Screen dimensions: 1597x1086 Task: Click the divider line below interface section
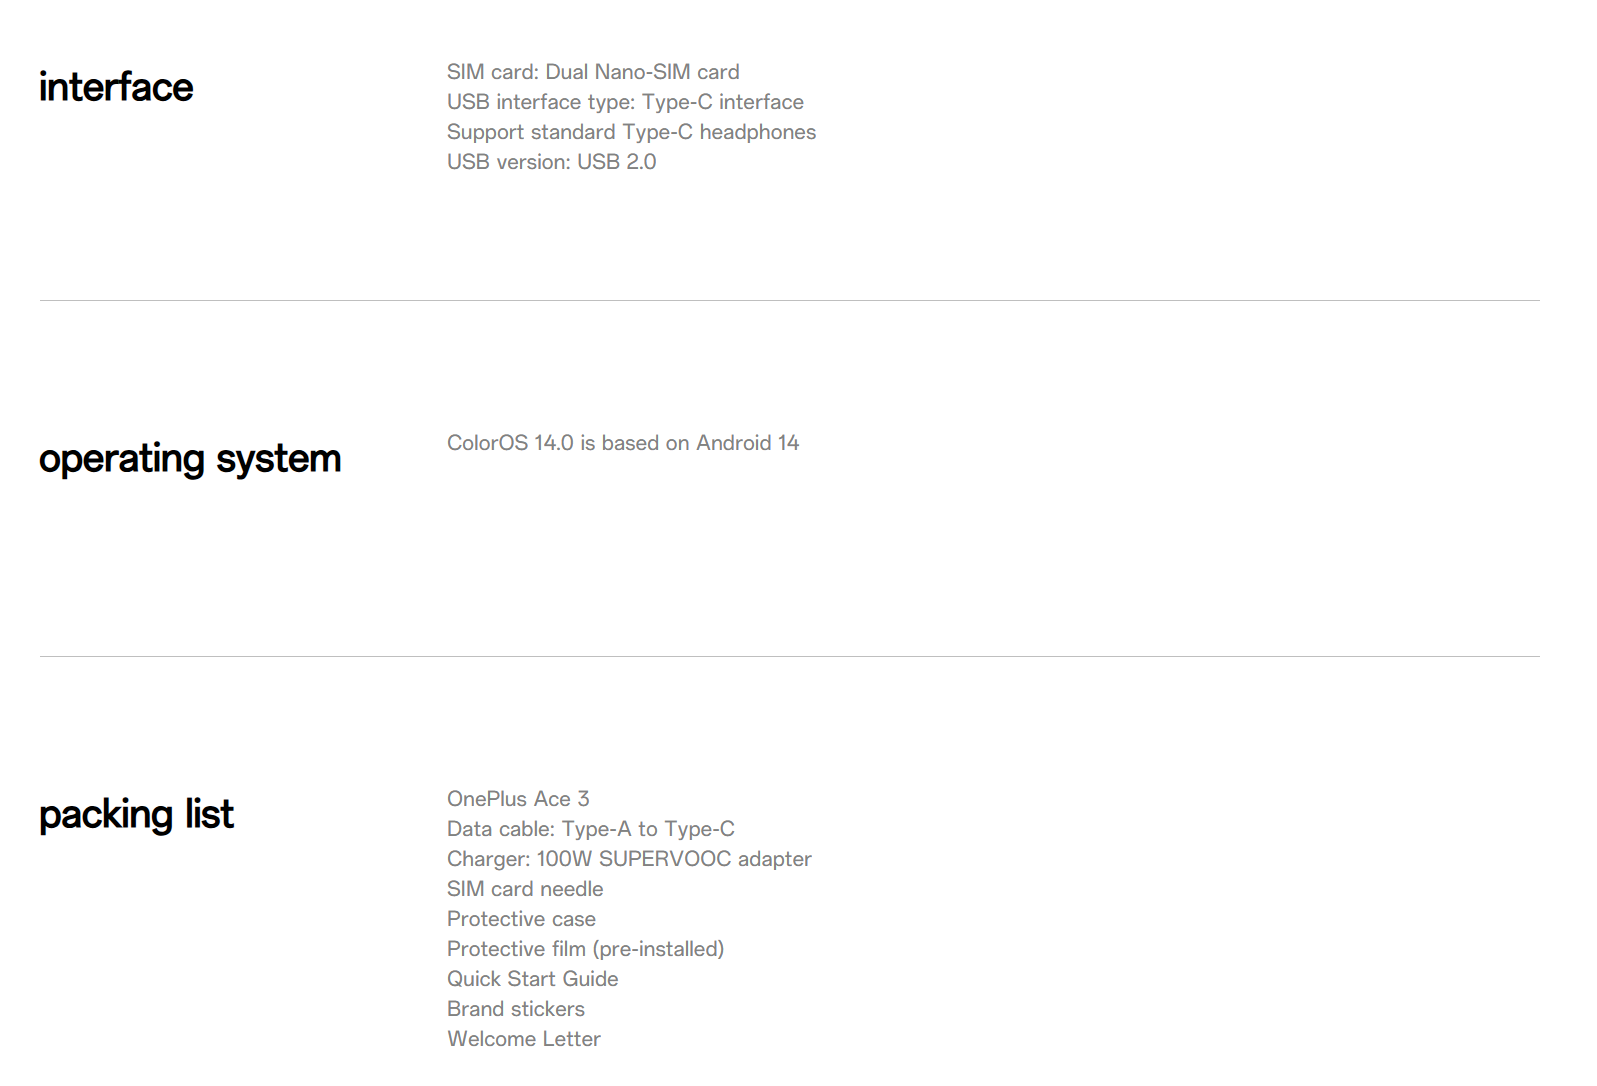tap(789, 300)
